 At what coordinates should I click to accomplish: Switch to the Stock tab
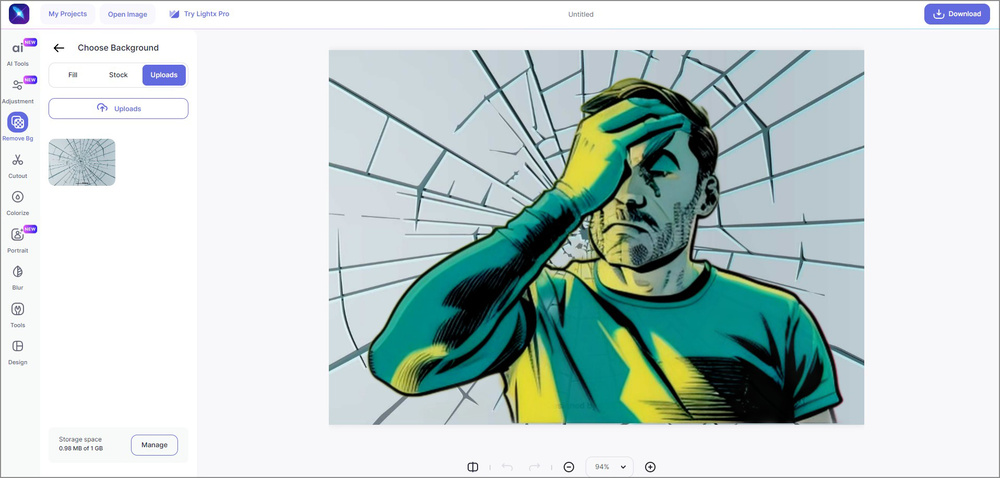click(x=118, y=75)
